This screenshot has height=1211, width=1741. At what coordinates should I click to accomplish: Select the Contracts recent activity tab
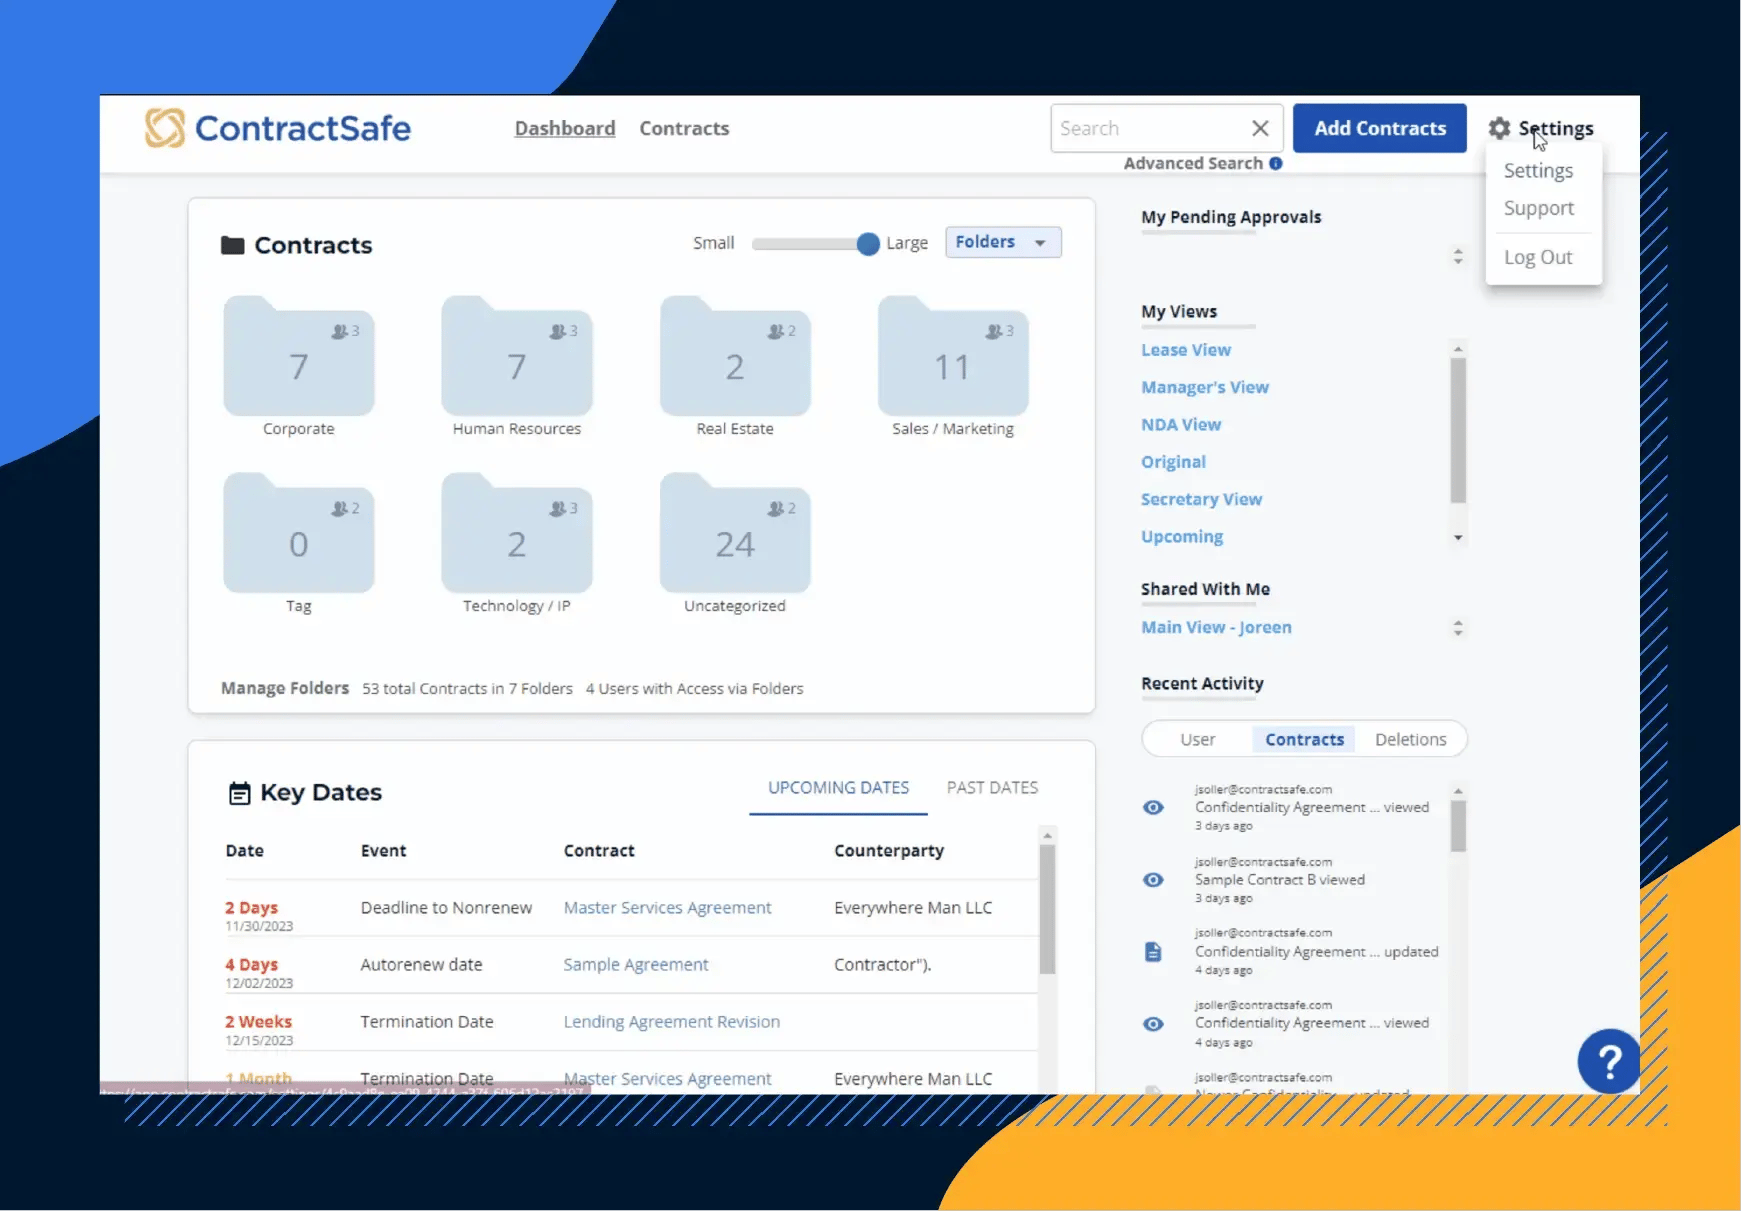coord(1304,740)
